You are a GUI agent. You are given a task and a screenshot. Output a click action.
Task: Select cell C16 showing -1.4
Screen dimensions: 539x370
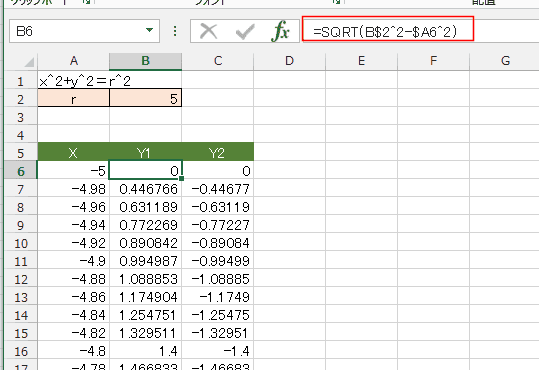(x=217, y=351)
